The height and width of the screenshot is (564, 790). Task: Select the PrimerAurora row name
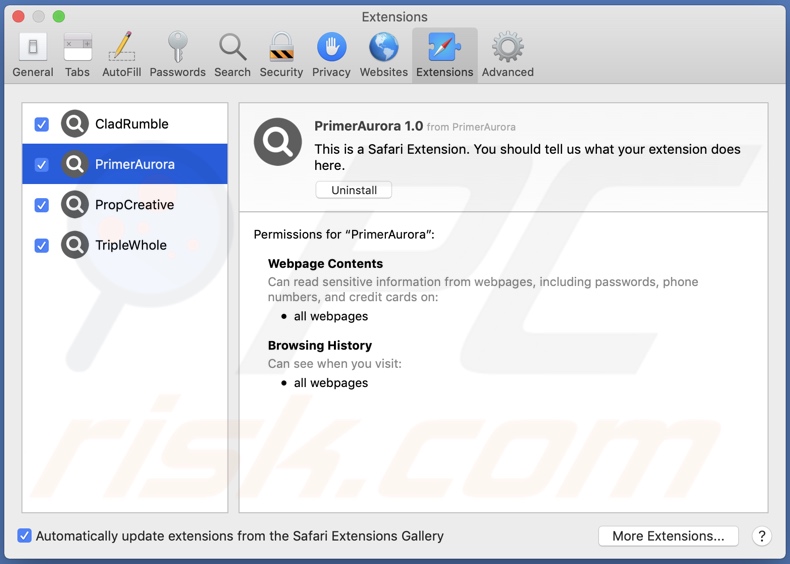click(135, 164)
